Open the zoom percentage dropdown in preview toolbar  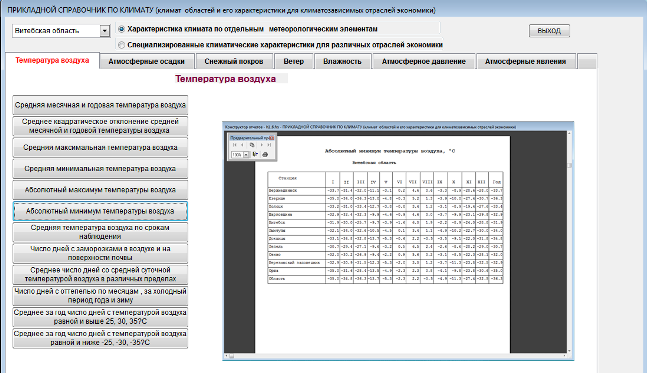click(x=246, y=155)
